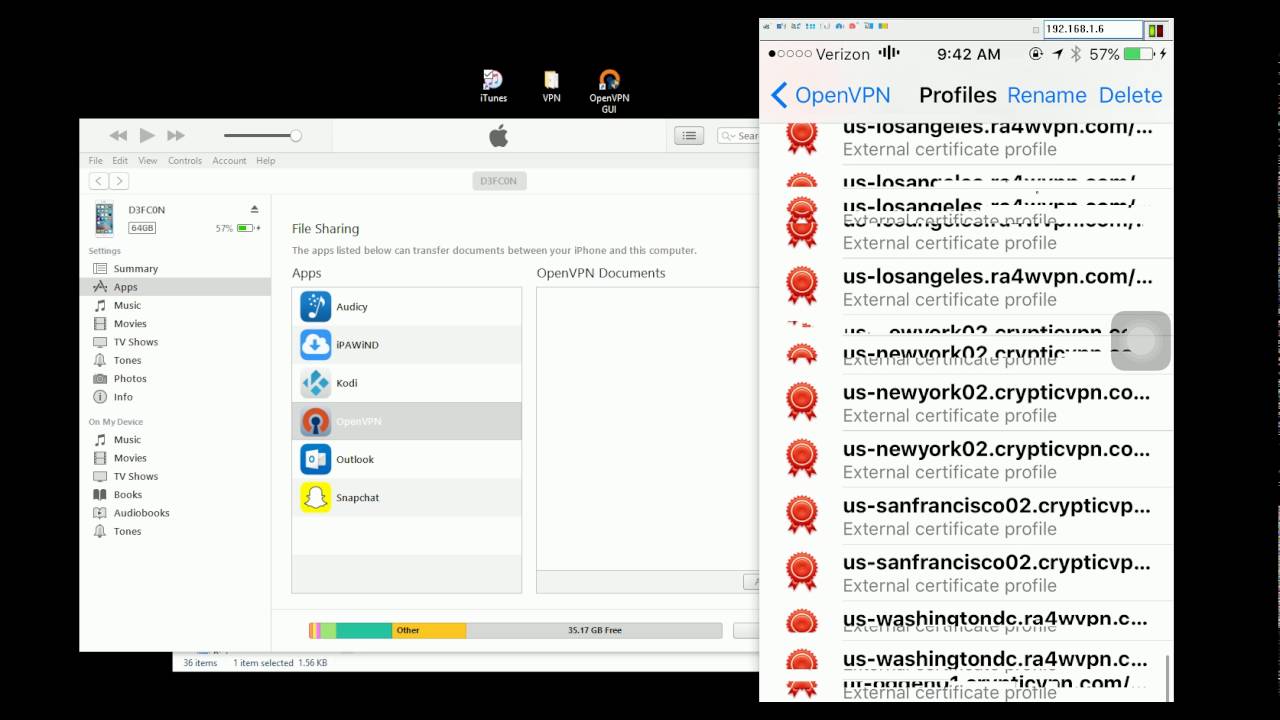The image size is (1280, 720).
Task: Click the 35.17 GB Free storage segment
Action: tap(594, 630)
